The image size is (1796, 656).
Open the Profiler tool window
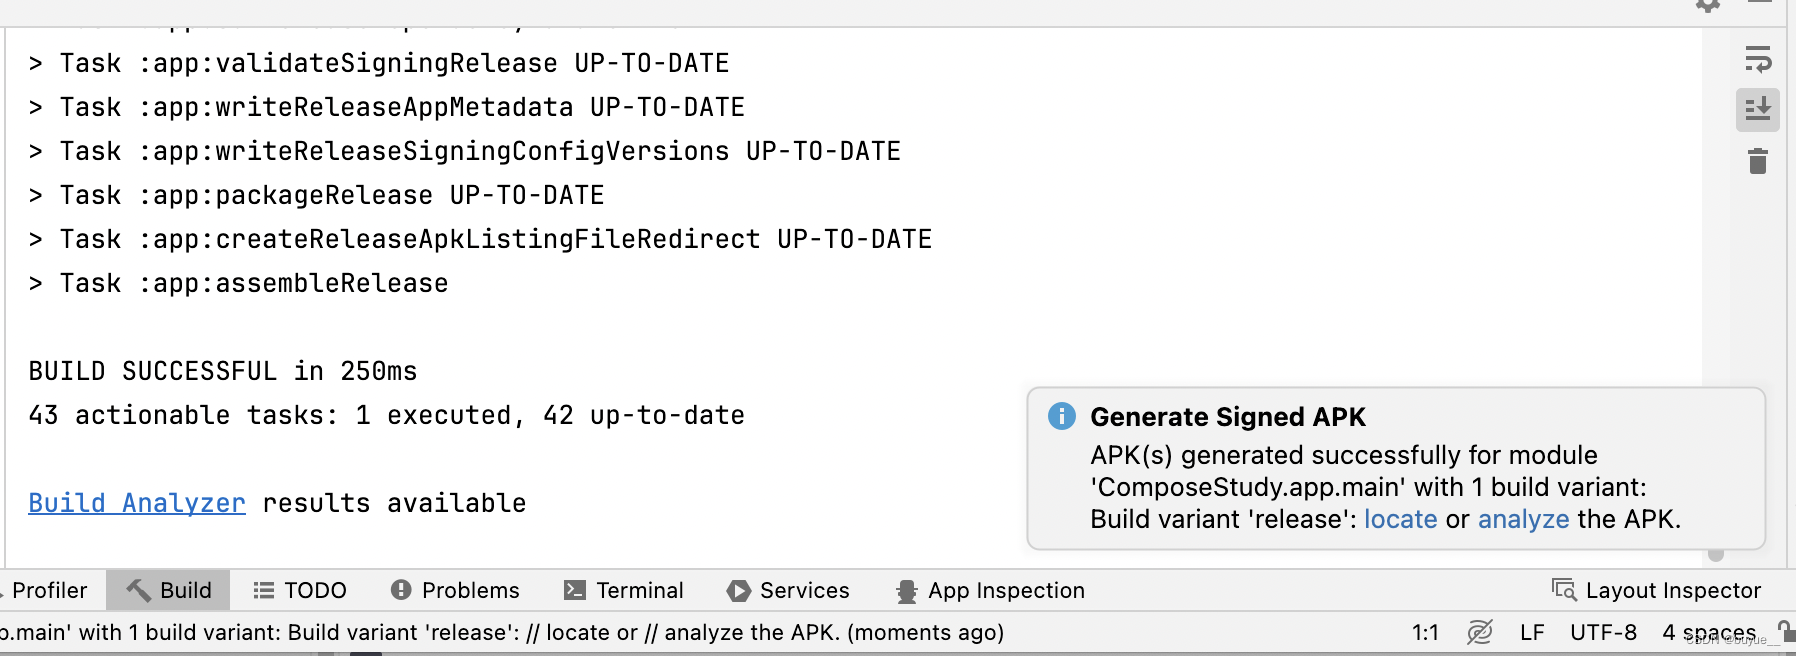point(48,590)
